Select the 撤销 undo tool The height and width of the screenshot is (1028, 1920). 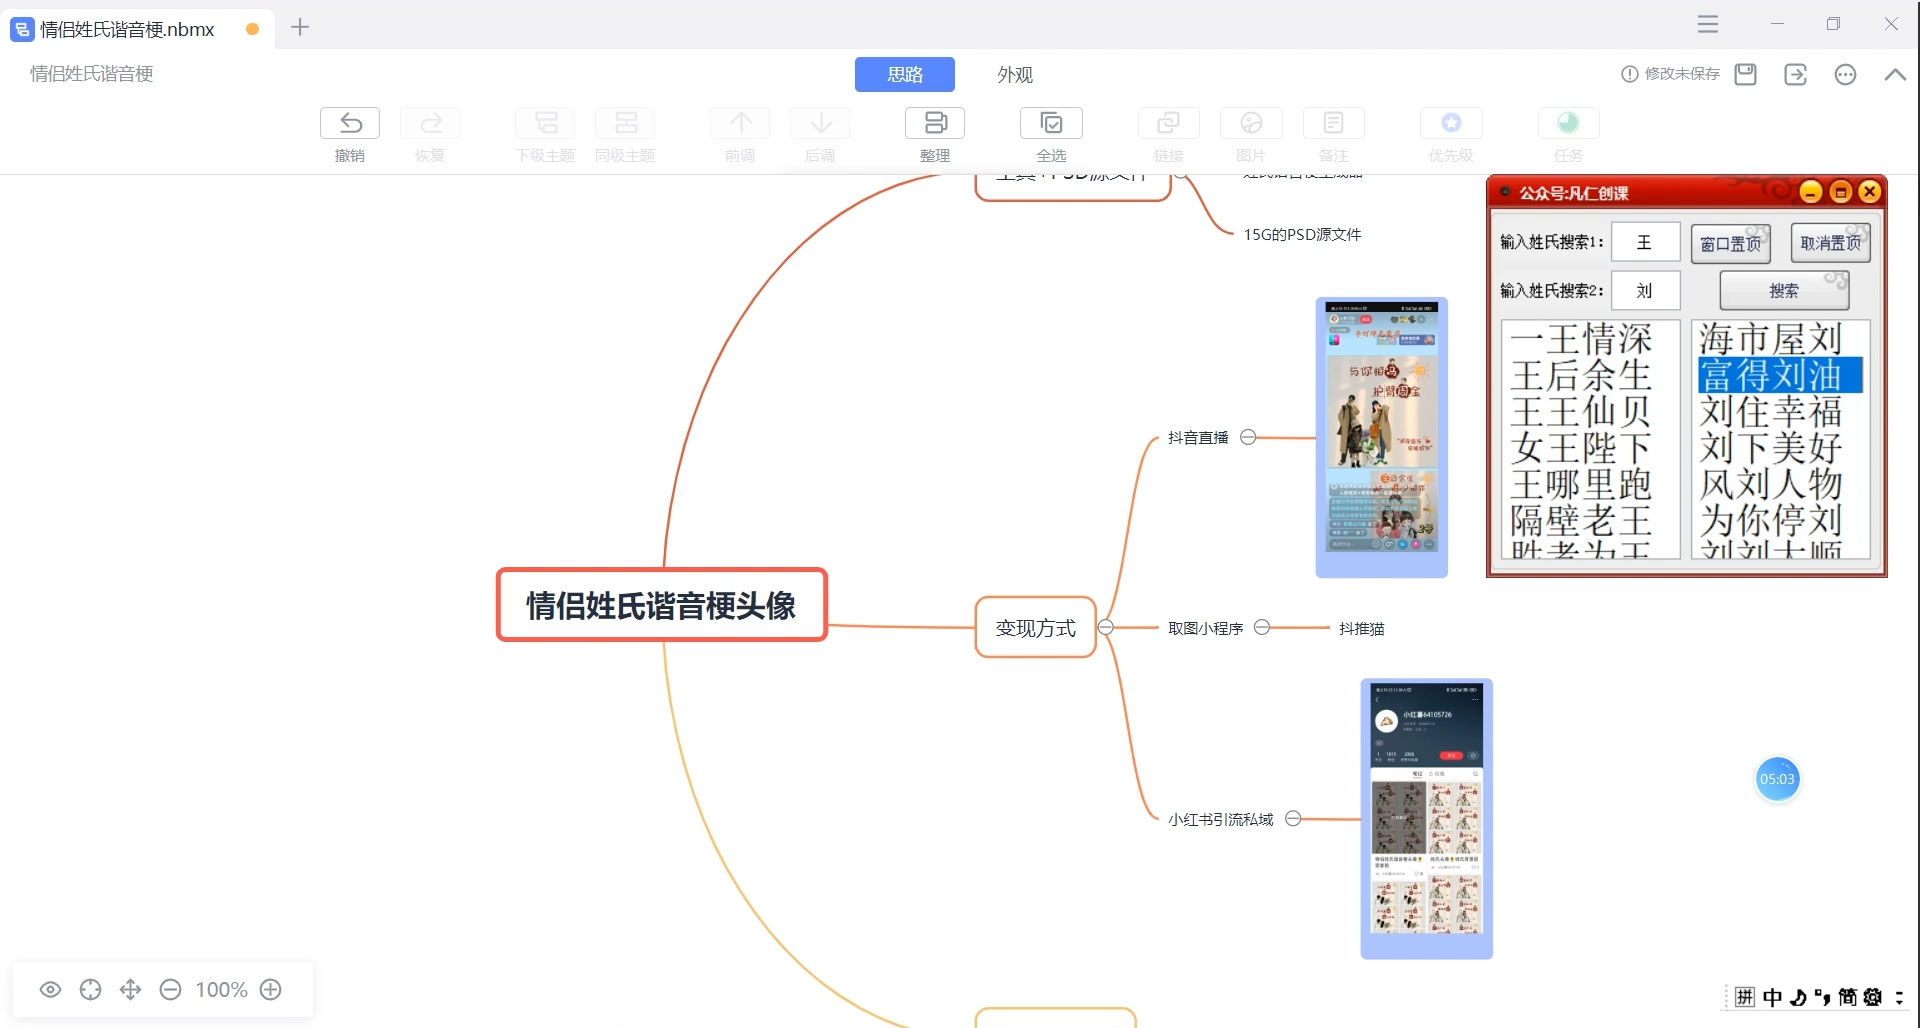click(x=349, y=133)
